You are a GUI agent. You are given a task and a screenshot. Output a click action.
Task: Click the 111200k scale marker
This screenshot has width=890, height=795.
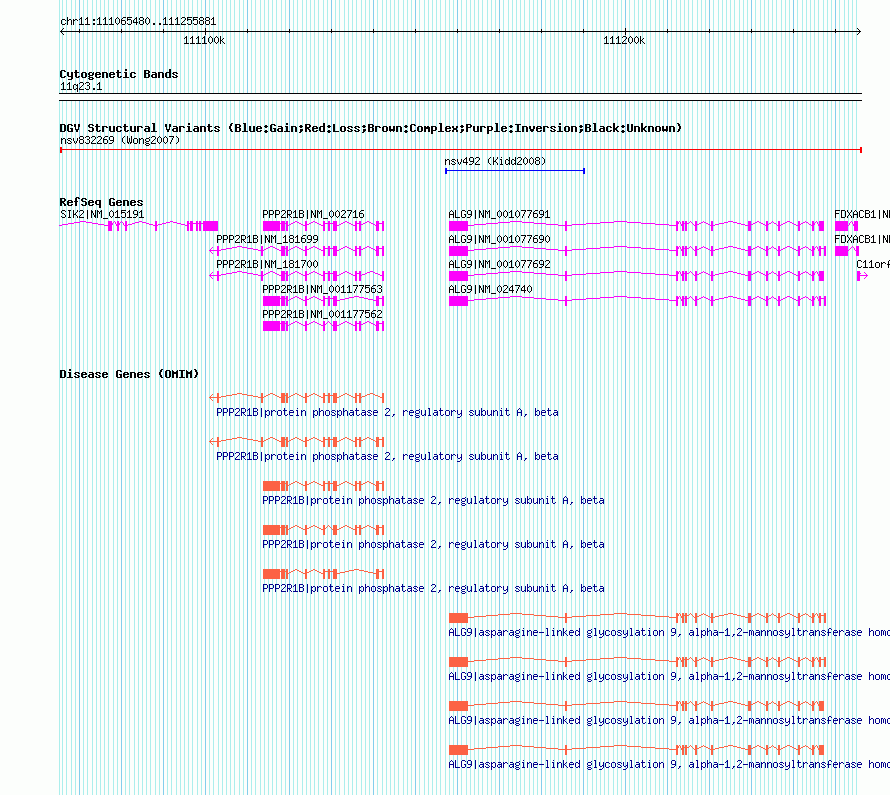coord(624,40)
